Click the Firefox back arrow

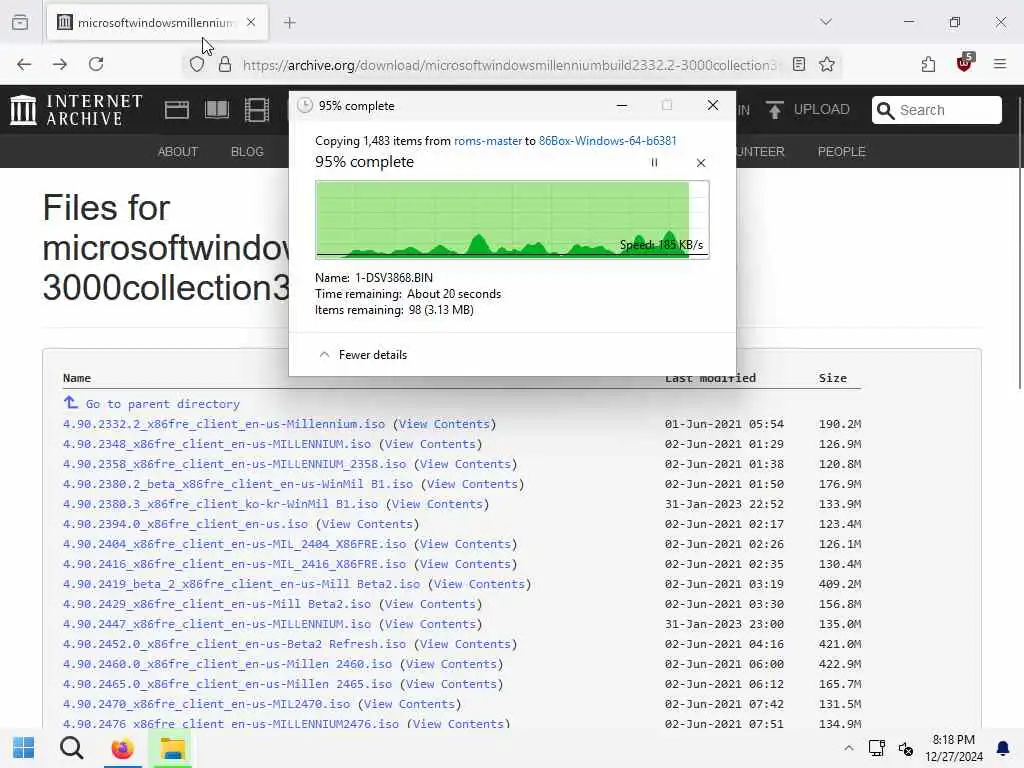coord(24,64)
